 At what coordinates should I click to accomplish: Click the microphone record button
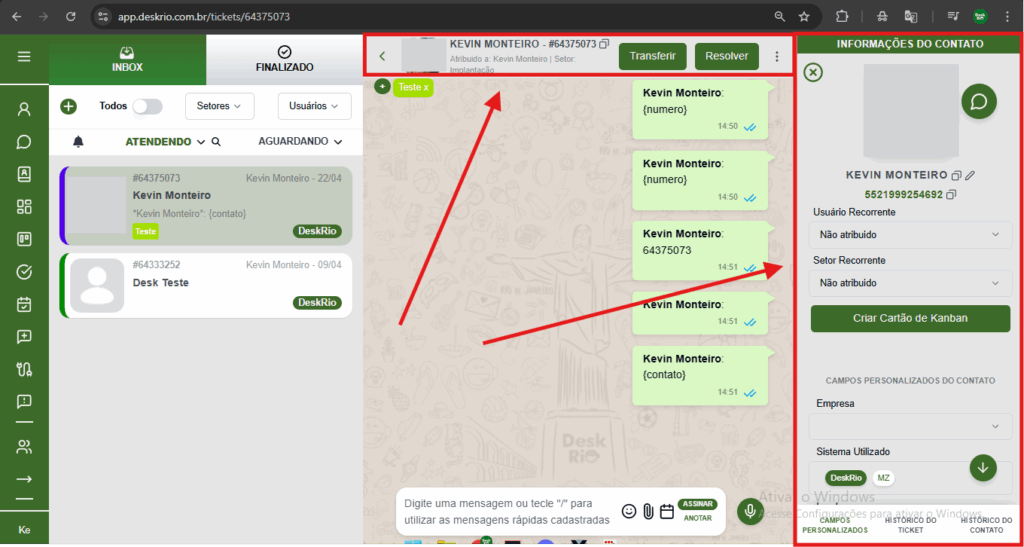(750, 512)
